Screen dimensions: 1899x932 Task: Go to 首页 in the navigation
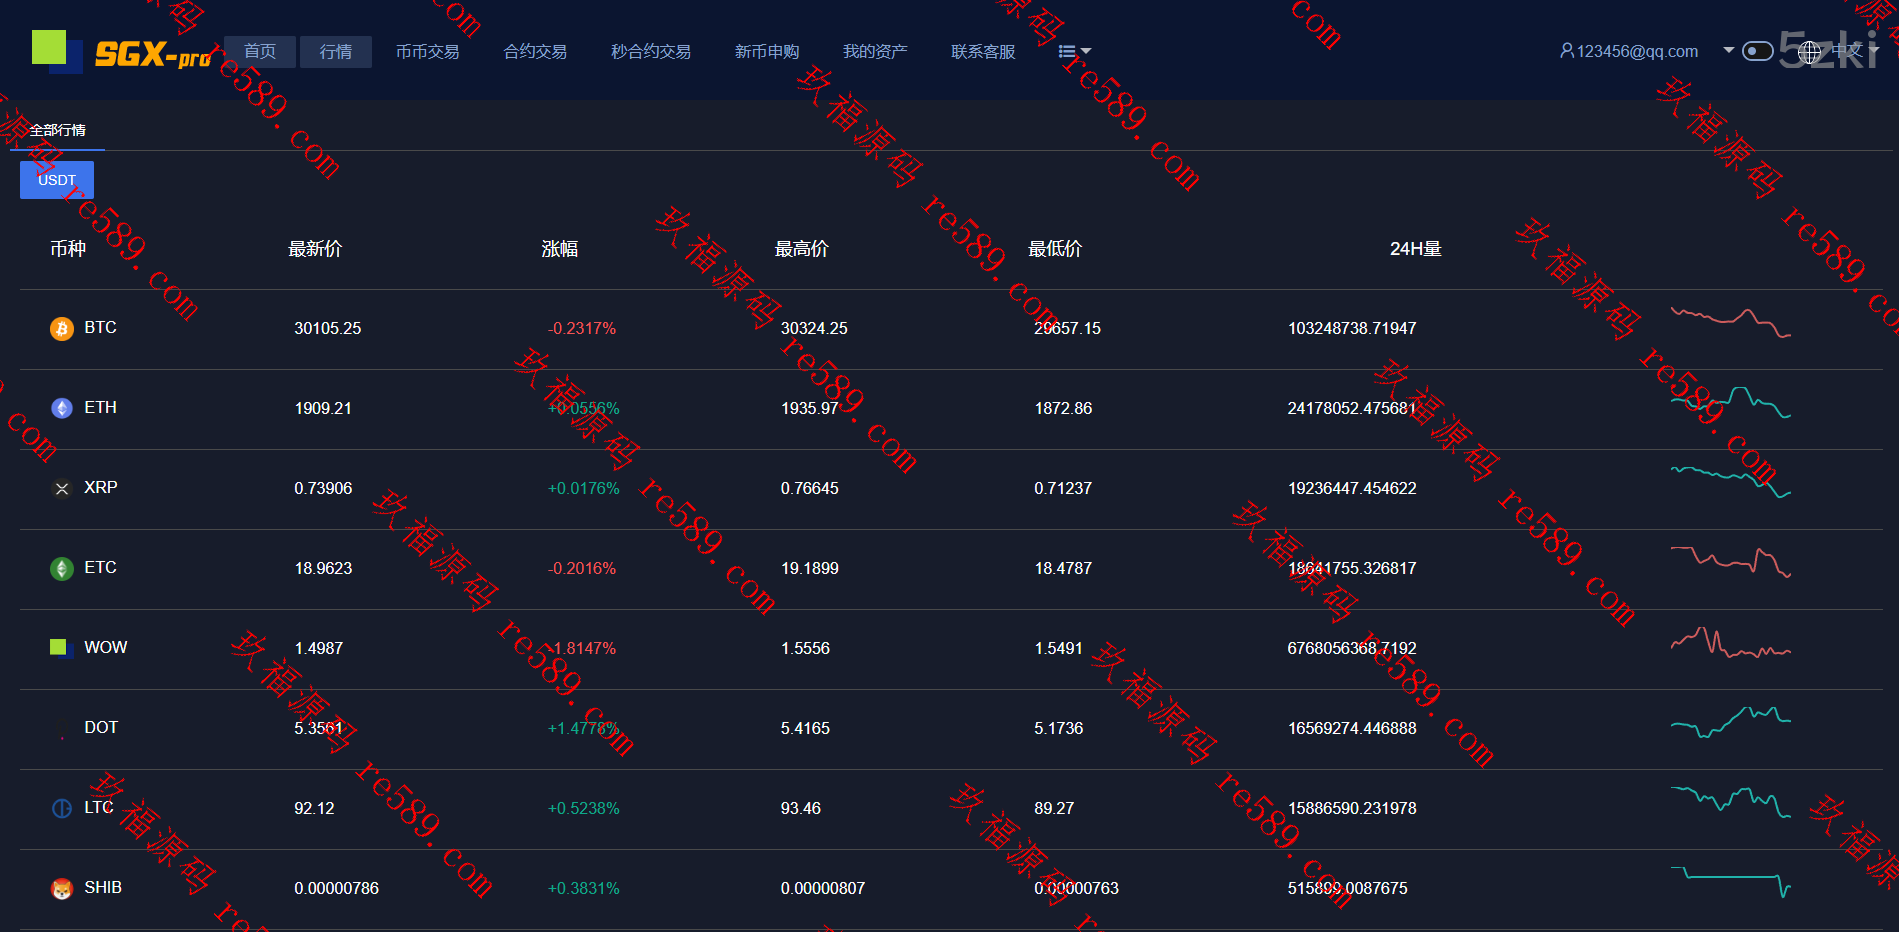260,52
